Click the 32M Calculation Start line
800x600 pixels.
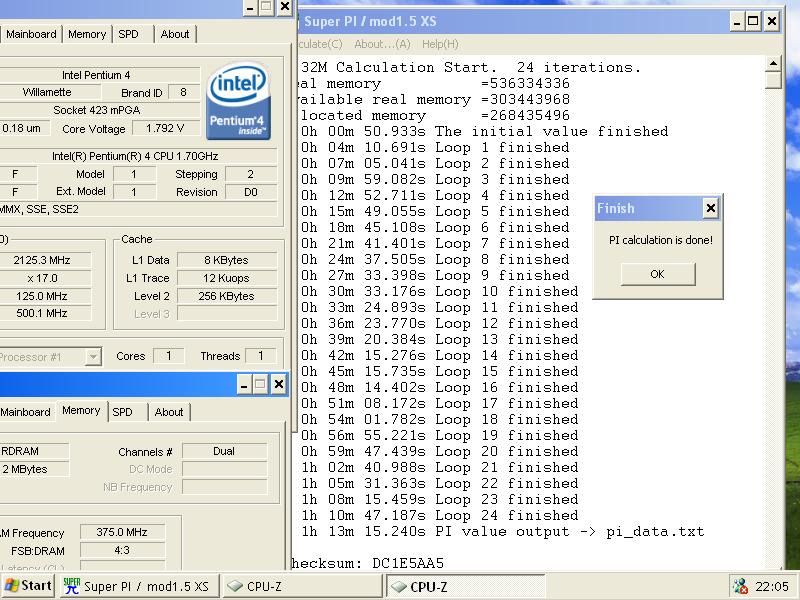470,67
